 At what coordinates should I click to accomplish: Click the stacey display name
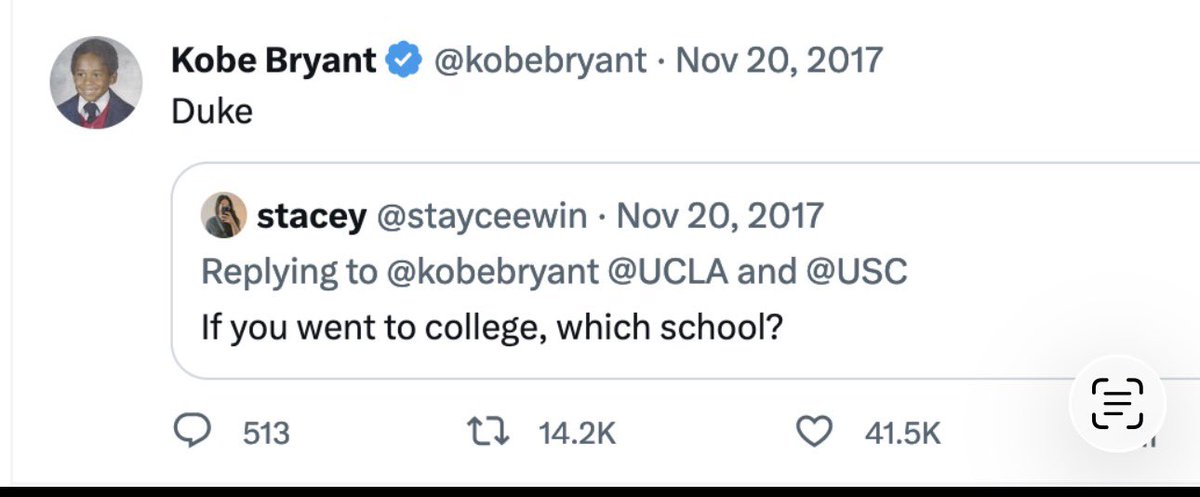[311, 217]
